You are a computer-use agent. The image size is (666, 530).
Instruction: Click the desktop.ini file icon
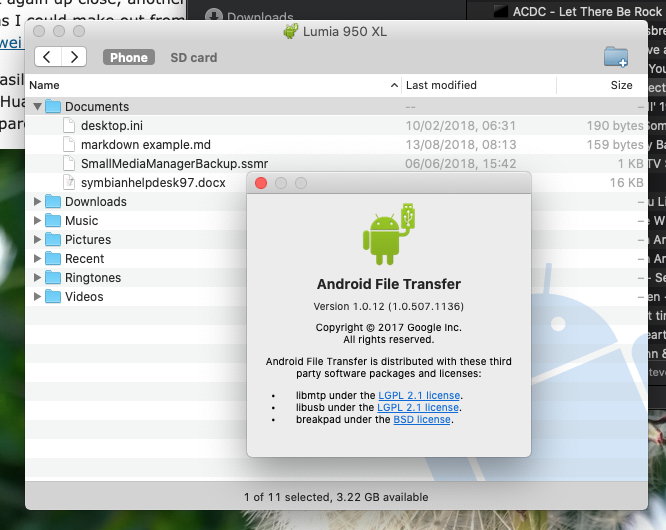coord(69,126)
